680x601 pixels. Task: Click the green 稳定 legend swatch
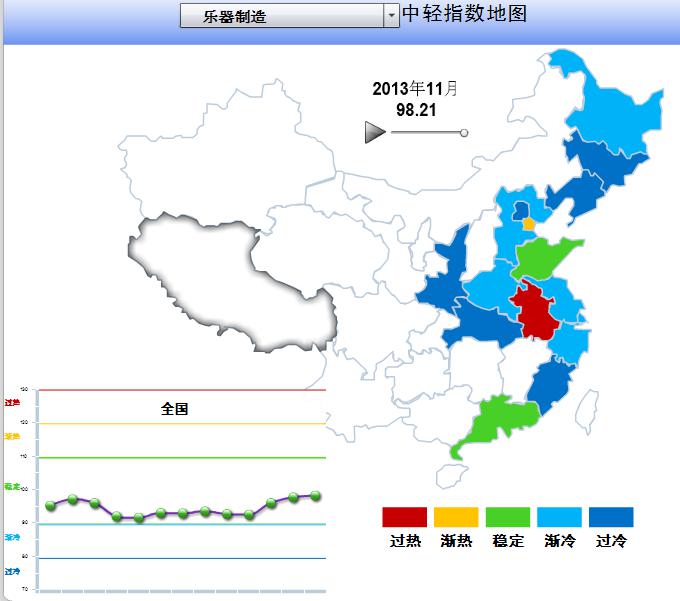pos(507,517)
